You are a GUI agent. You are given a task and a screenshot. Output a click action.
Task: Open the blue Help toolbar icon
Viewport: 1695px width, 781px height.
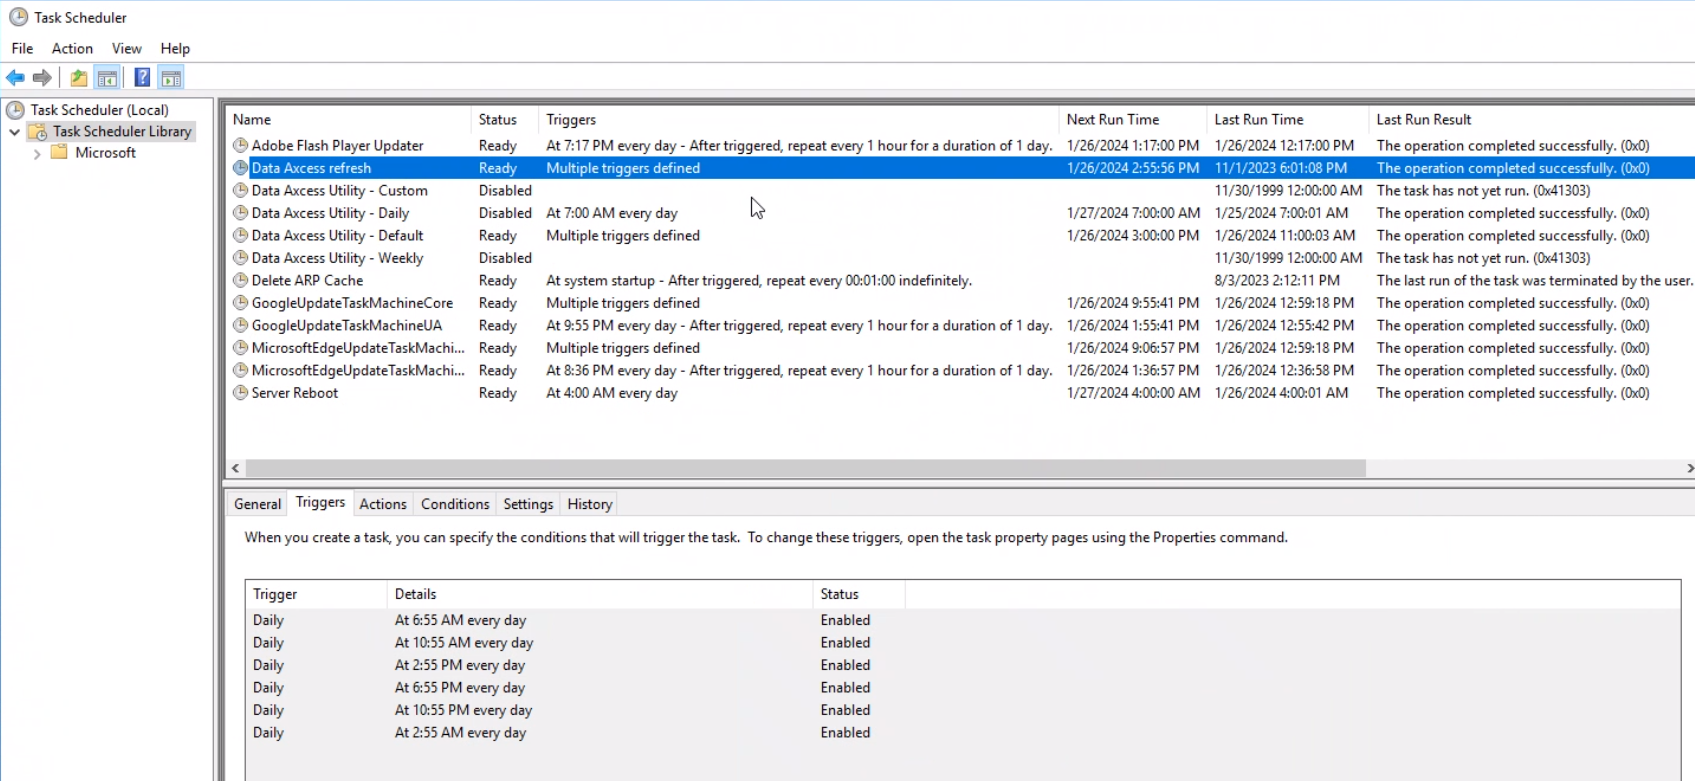click(142, 78)
